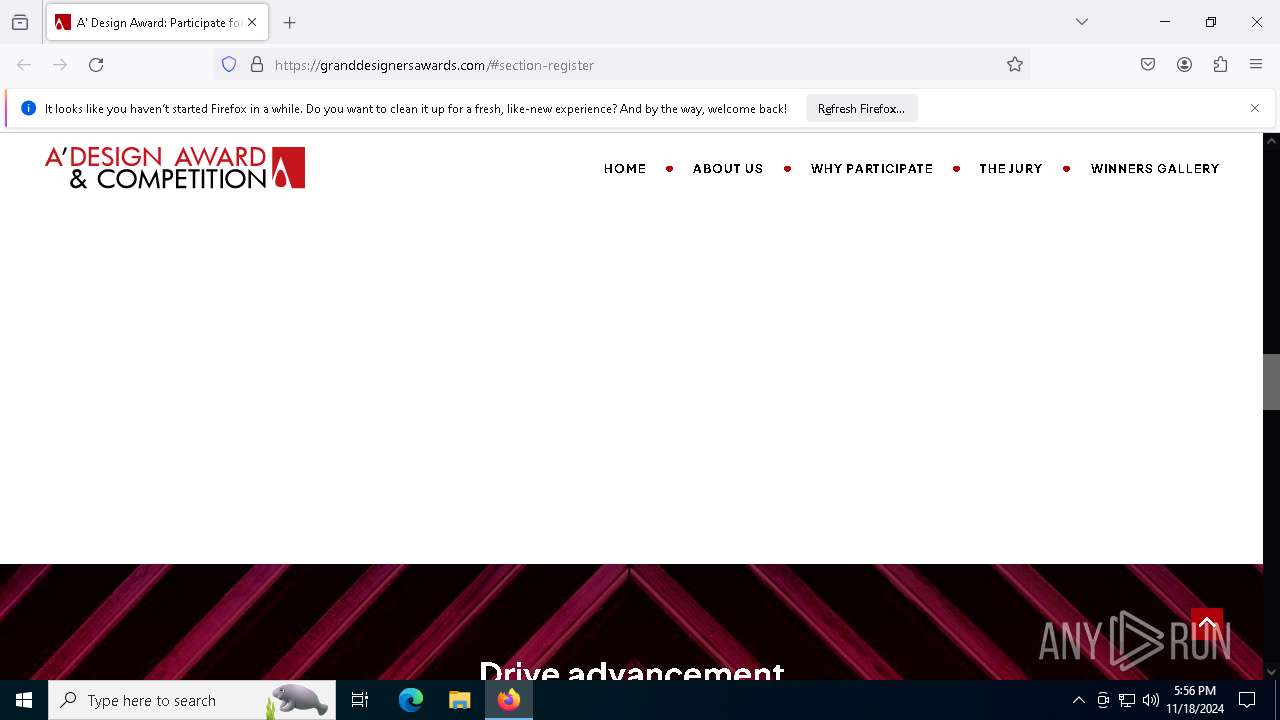
Task: Open the Firefox account icon
Action: pos(1184,65)
